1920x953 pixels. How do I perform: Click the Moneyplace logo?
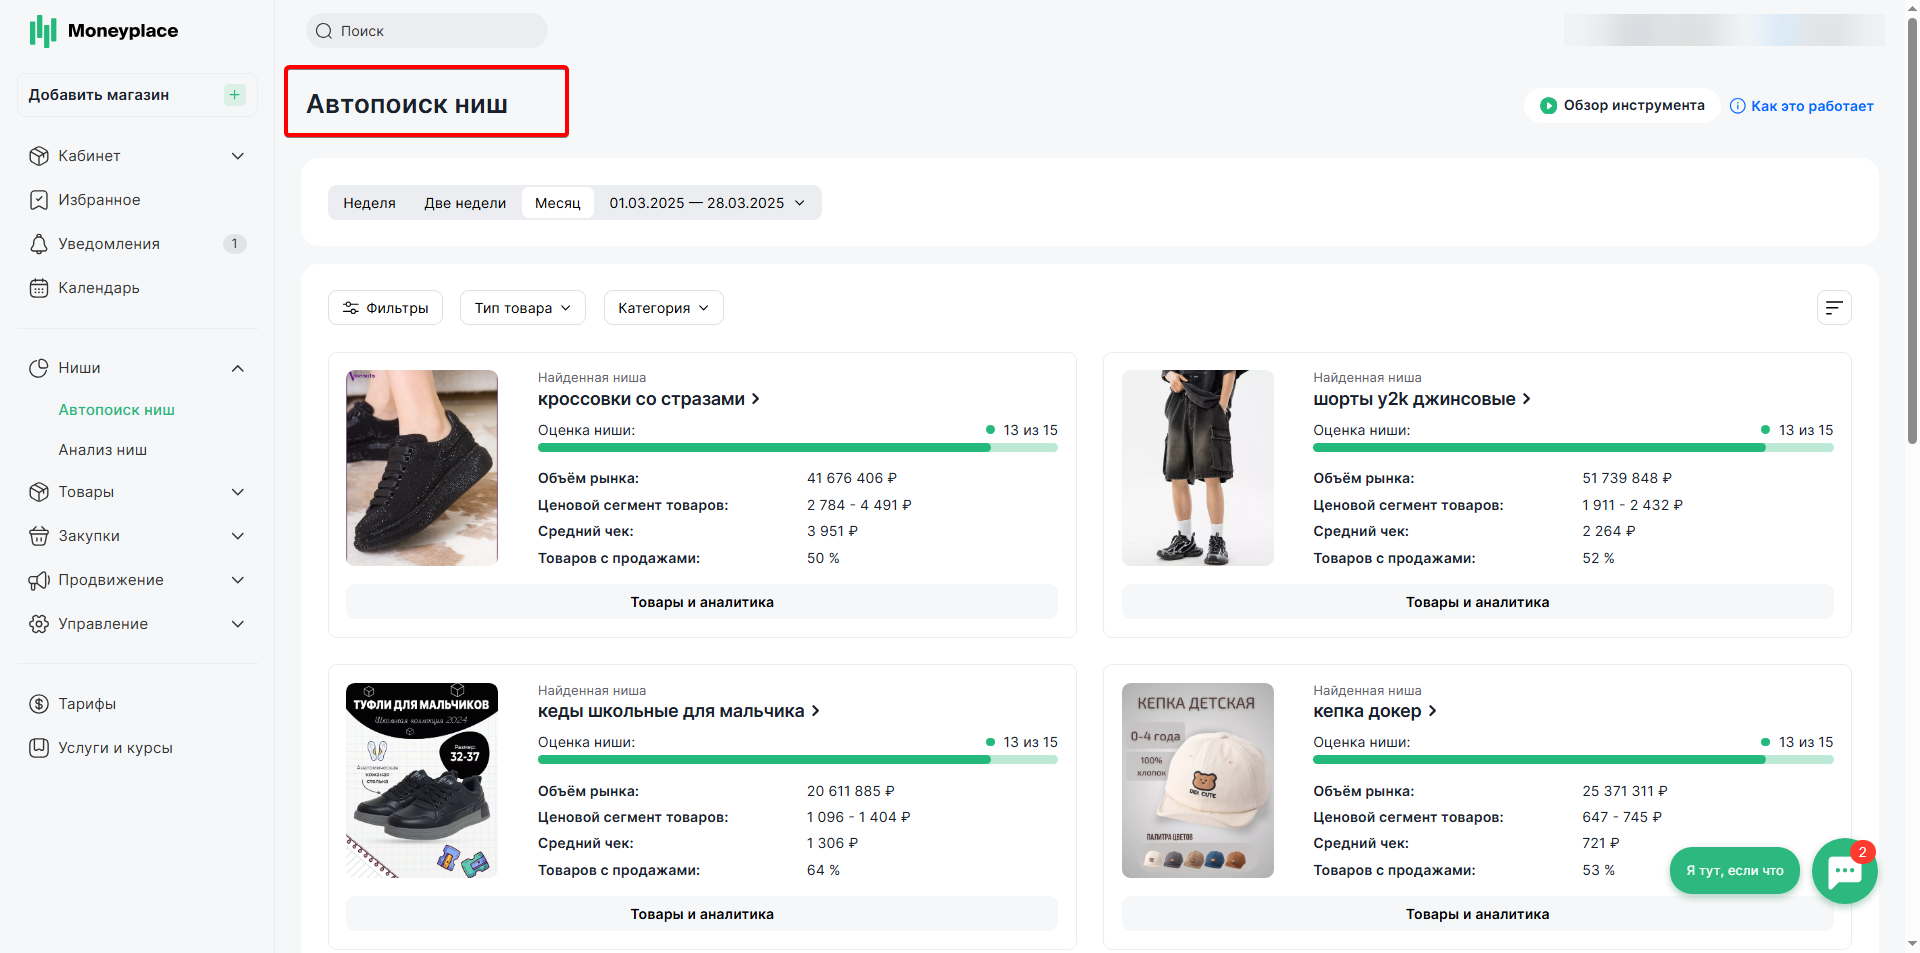point(104,31)
